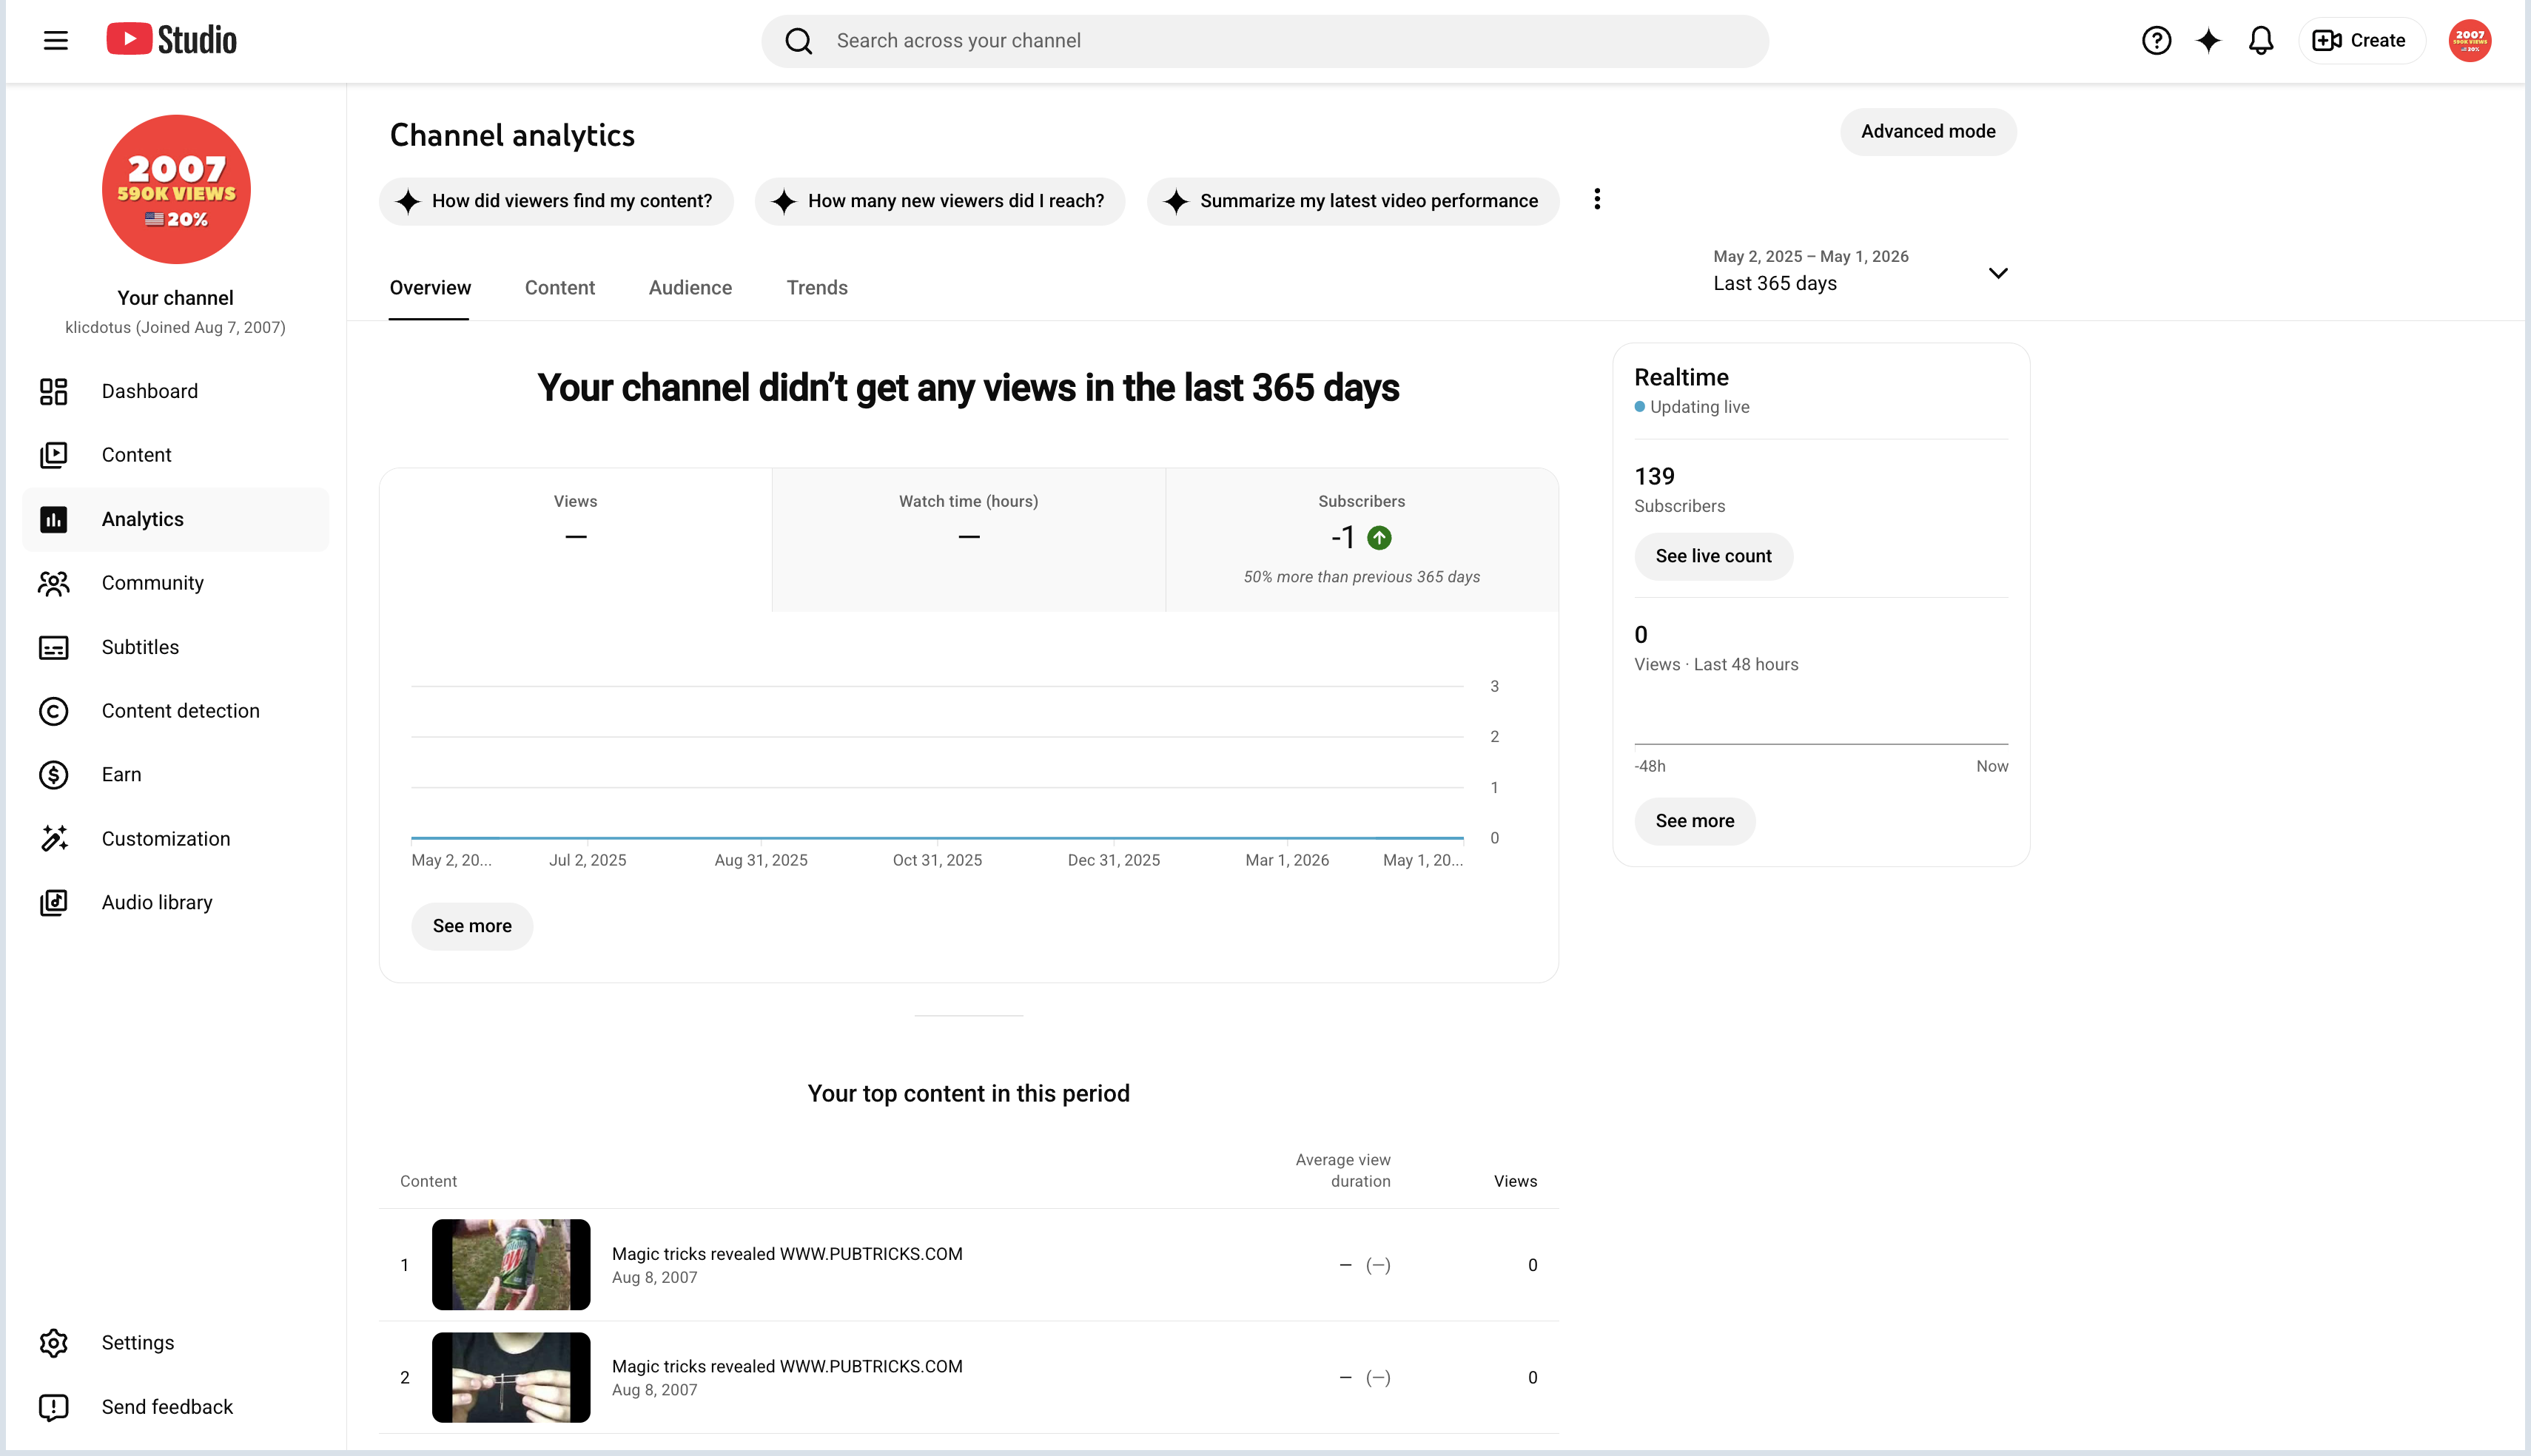This screenshot has height=1456, width=2531.
Task: Click the Earn dollar sign icon
Action: pyautogui.click(x=54, y=775)
